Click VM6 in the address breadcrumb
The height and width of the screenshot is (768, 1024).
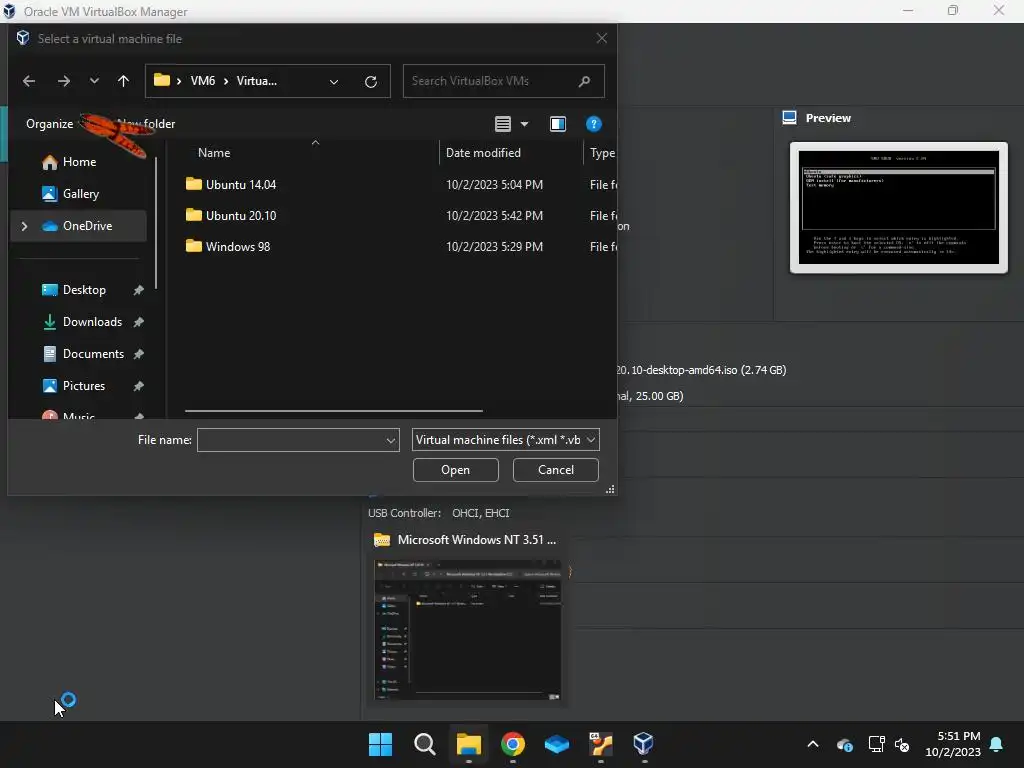pyautogui.click(x=202, y=81)
